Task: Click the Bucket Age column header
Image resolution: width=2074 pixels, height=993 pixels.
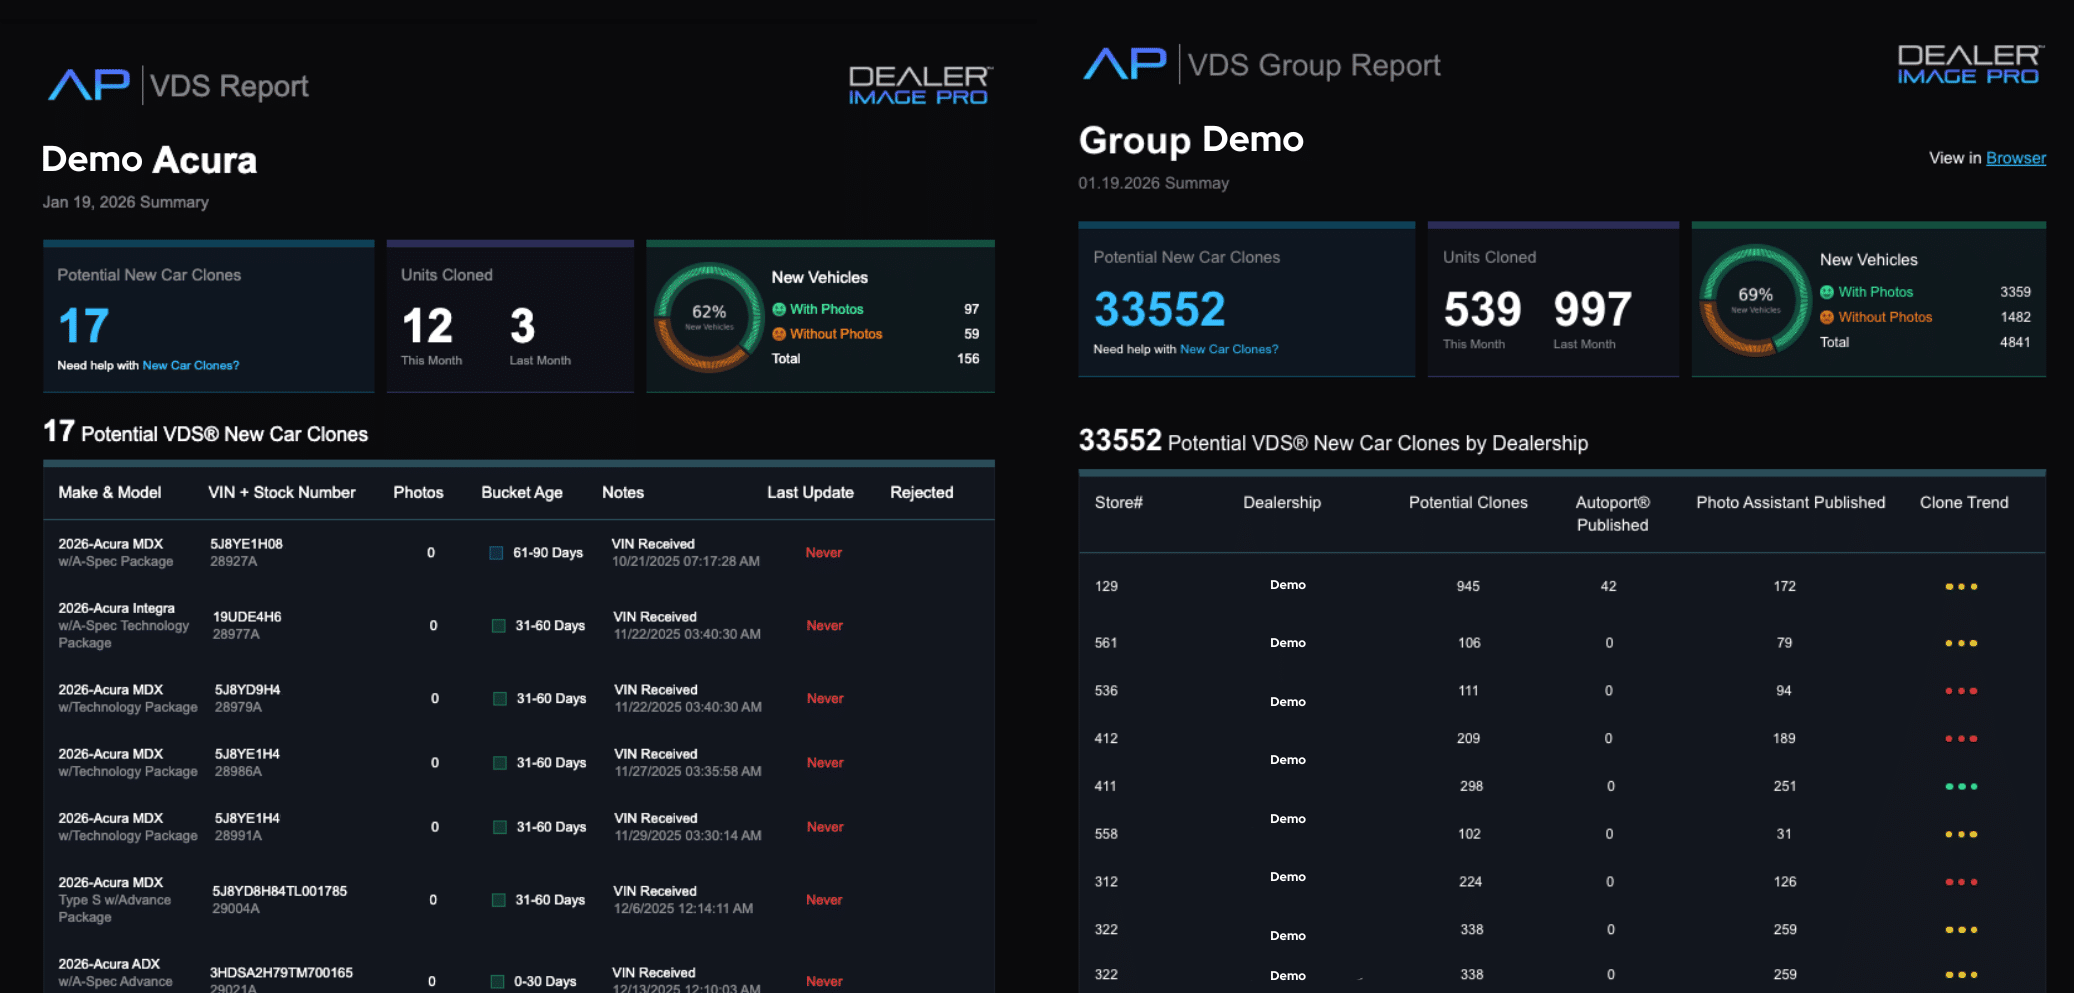Action: click(x=521, y=493)
